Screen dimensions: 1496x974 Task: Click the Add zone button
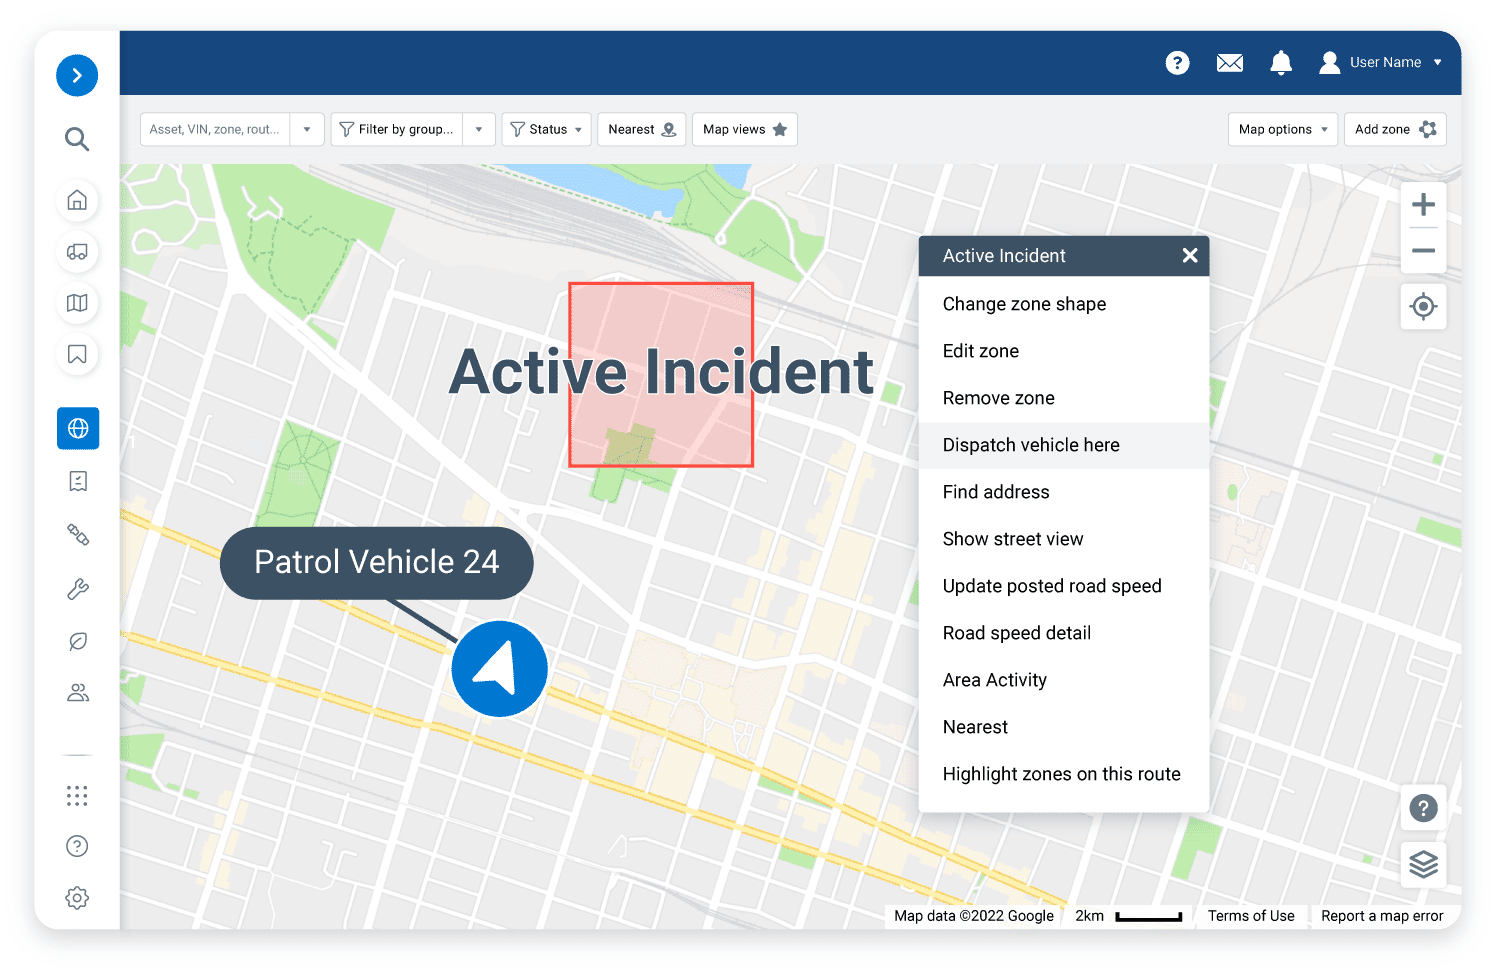click(x=1395, y=130)
